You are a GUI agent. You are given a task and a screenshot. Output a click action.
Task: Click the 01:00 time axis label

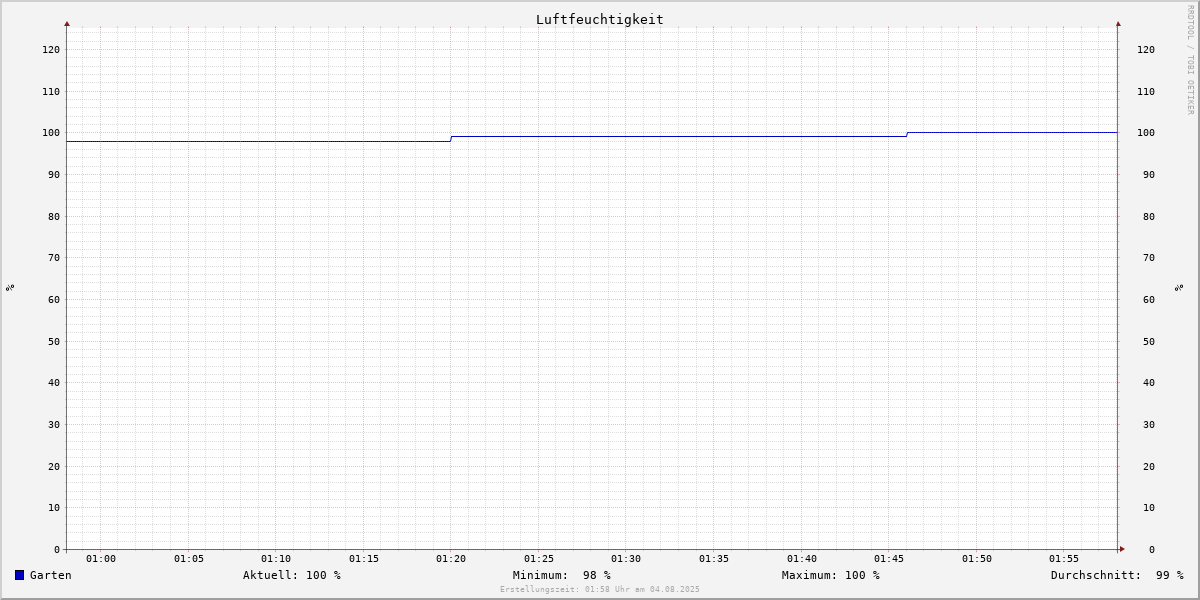pos(101,559)
